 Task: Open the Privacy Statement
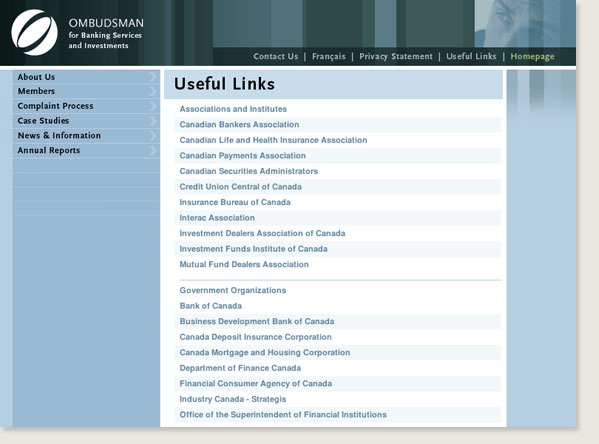[x=396, y=57]
